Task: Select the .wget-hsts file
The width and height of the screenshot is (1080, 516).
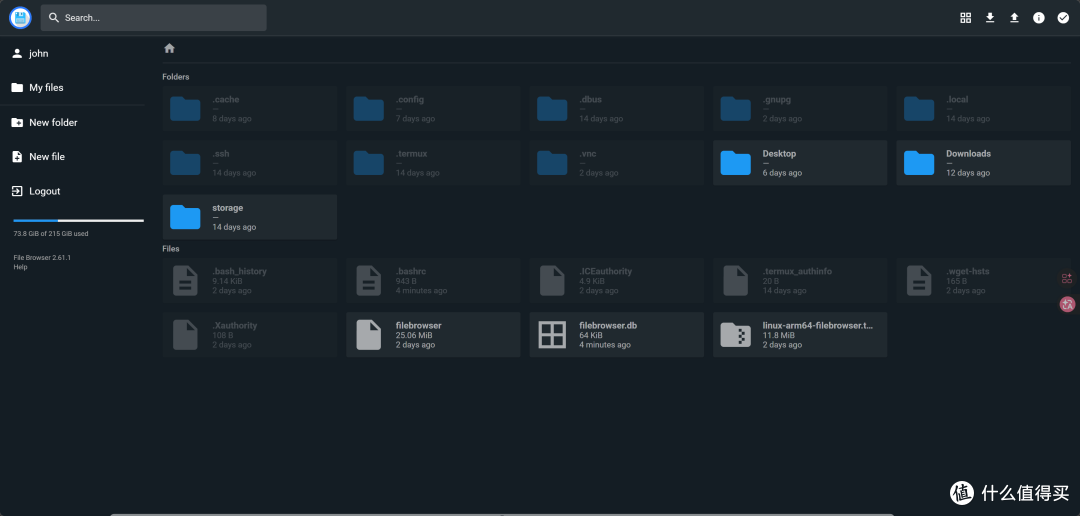Action: click(983, 280)
